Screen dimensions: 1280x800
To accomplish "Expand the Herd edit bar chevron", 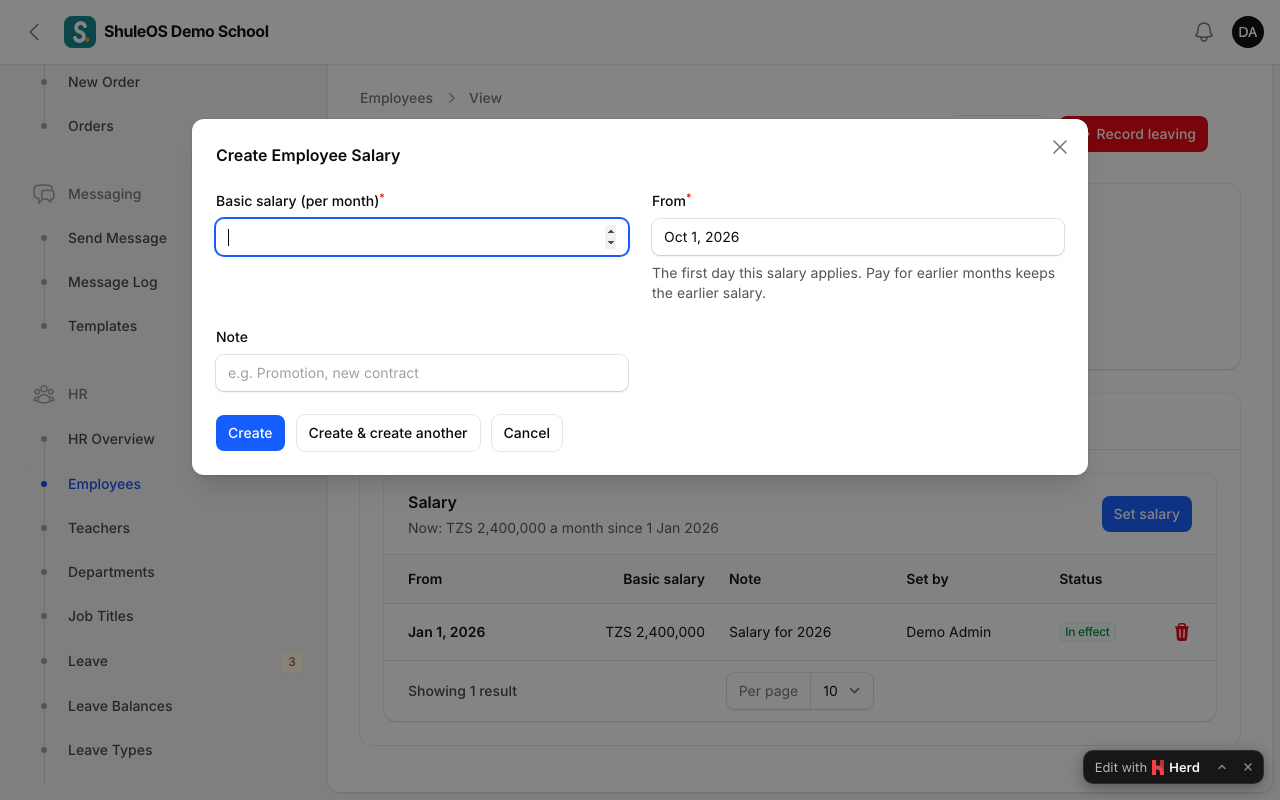I will pos(1222,767).
